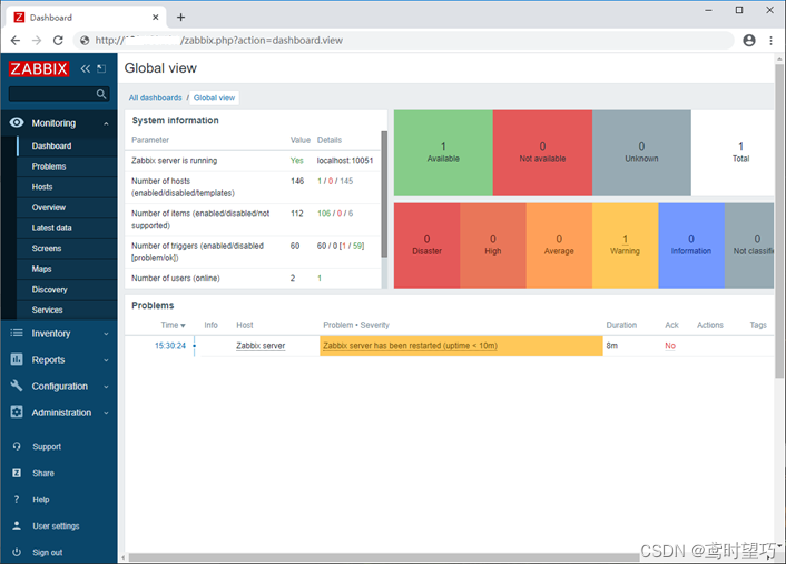791x569 pixels.
Task: Click the Disaster severity tile
Action: coord(427,246)
